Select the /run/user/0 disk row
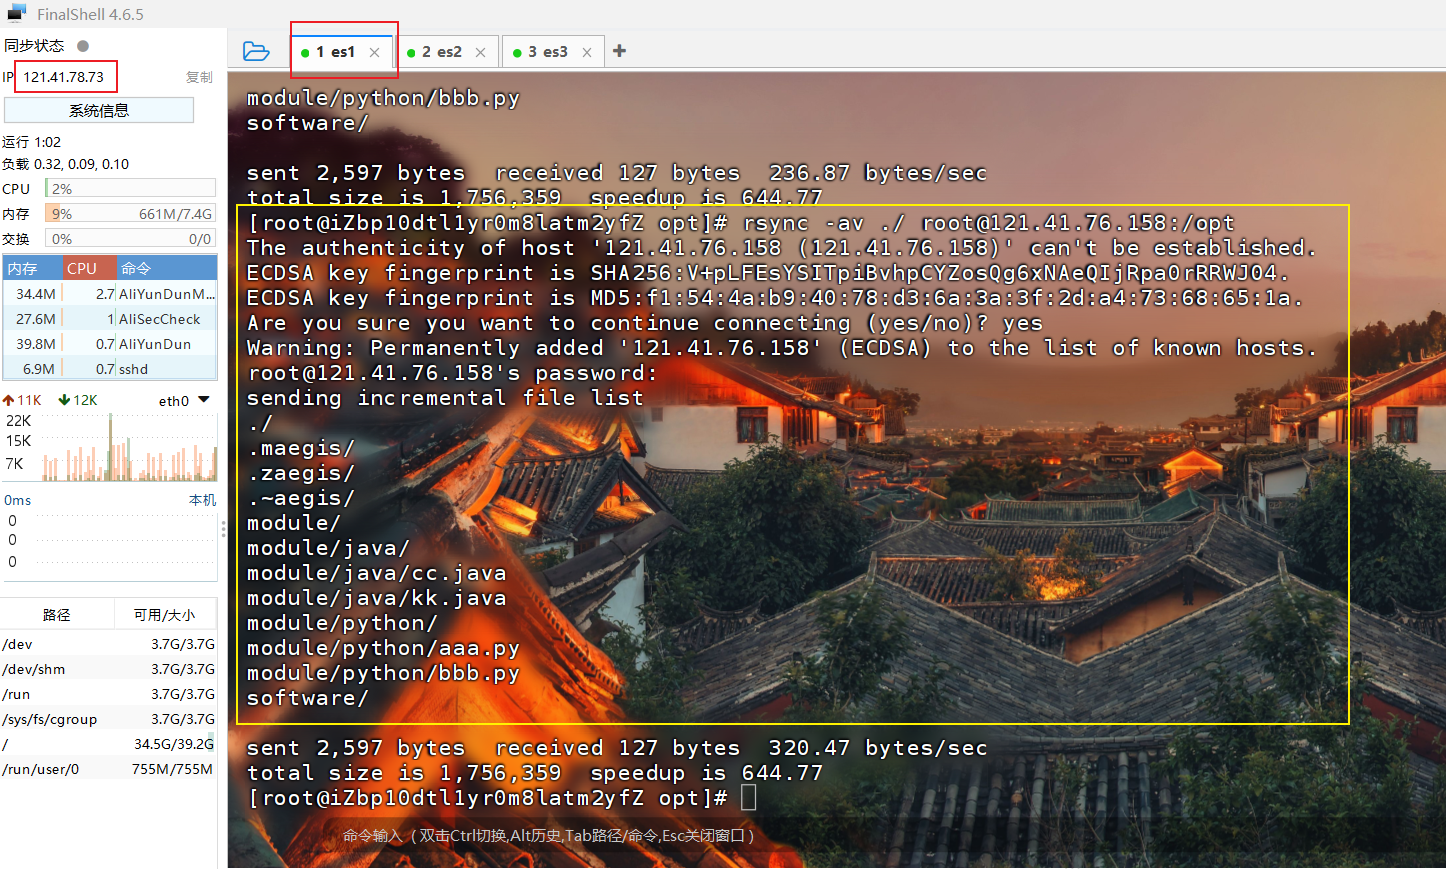The width and height of the screenshot is (1446, 869). point(108,769)
